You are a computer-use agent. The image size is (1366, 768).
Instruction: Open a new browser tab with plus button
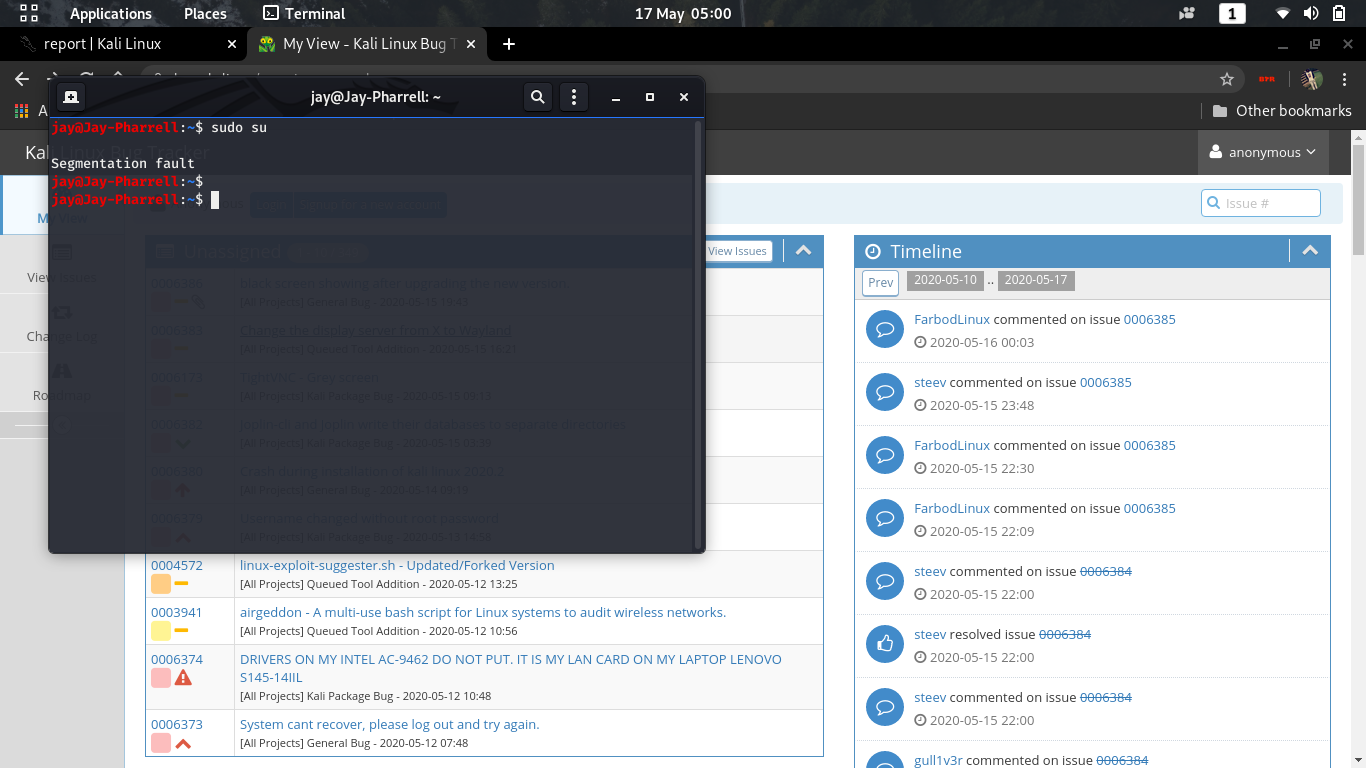click(x=509, y=44)
